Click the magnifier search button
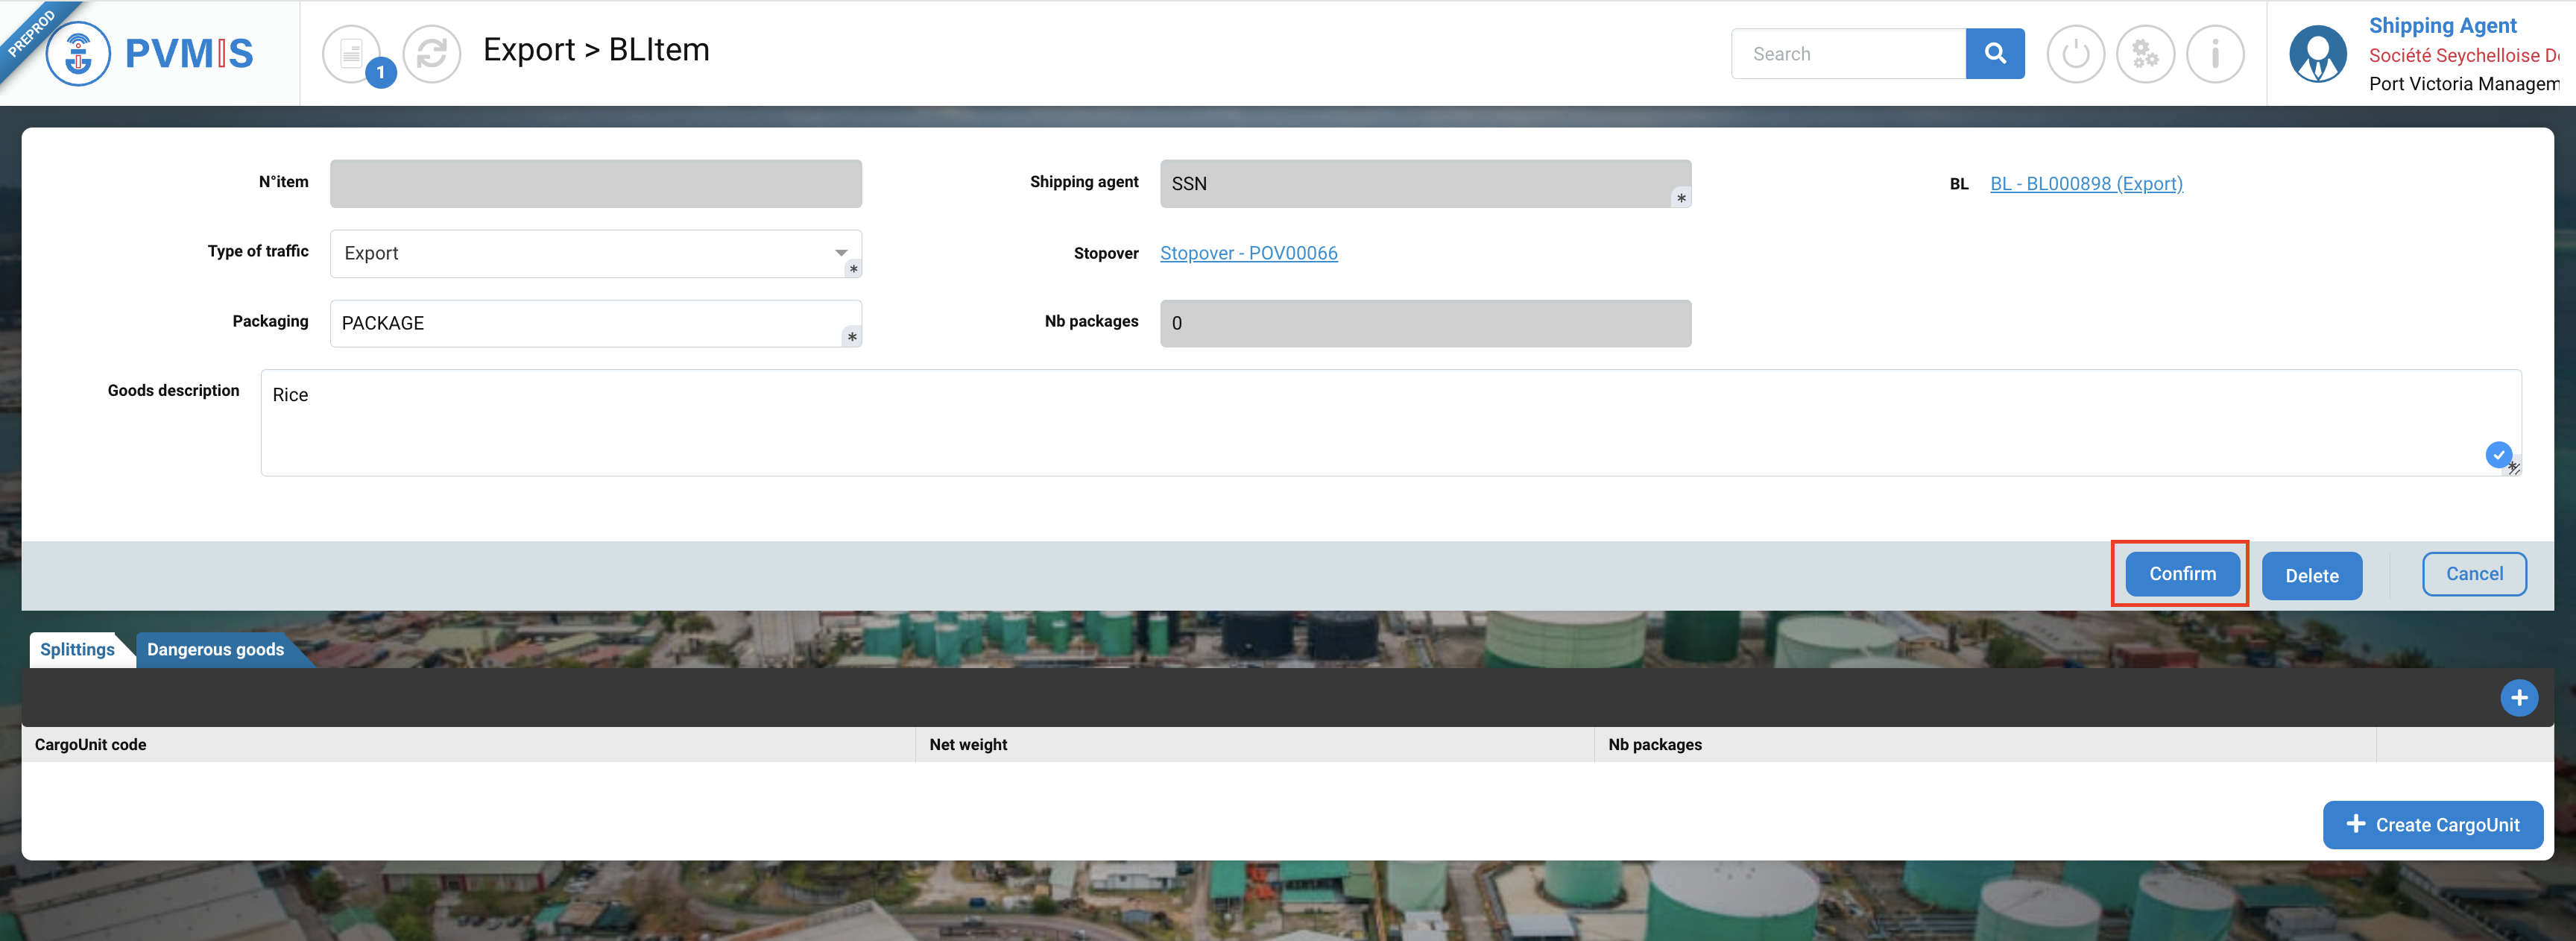 click(x=1994, y=54)
